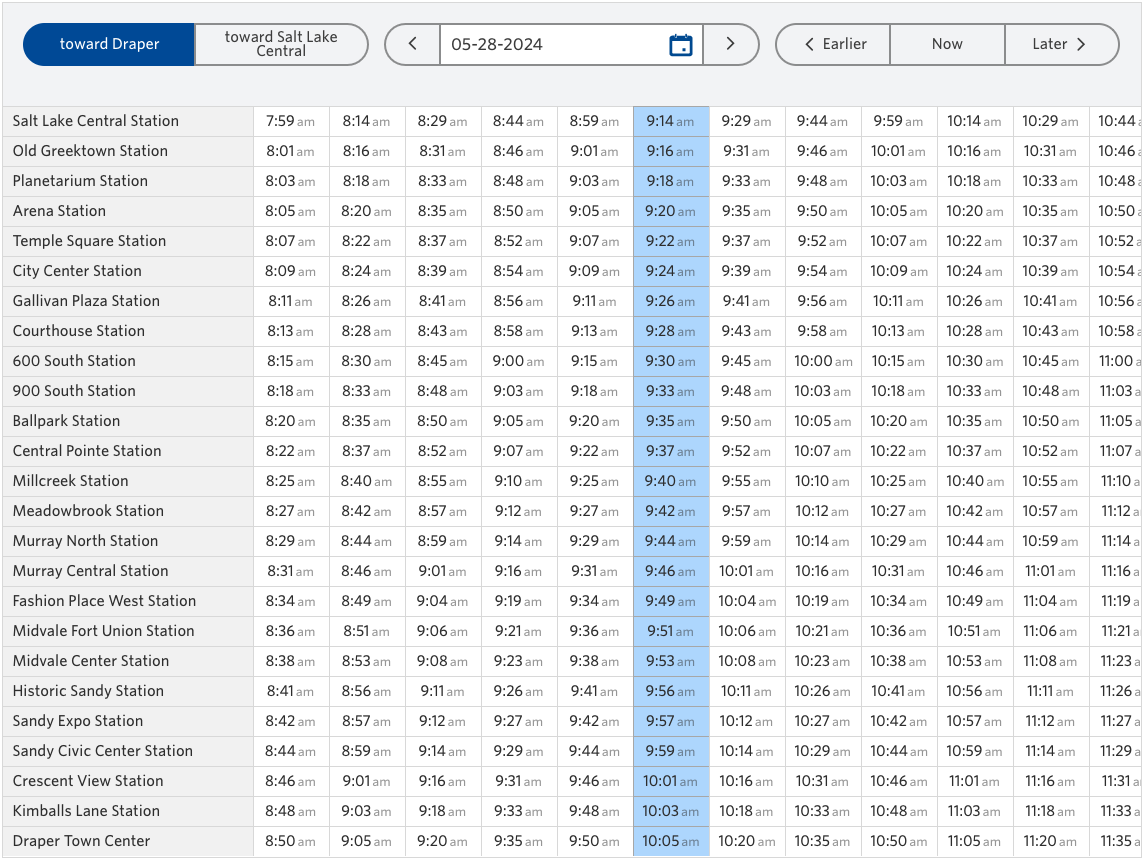Click 10:05 am arrival at Draper
The width and height of the screenshot is (1144, 860).
[670, 841]
